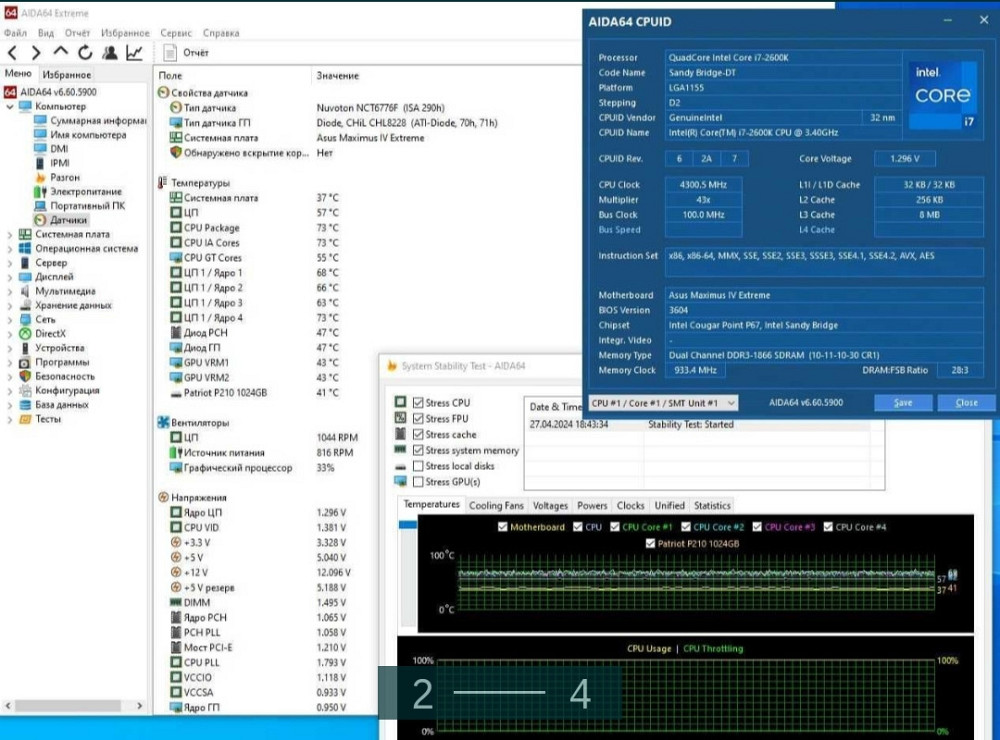
Task: Click the back arrow toolbar icon
Action: [13, 53]
